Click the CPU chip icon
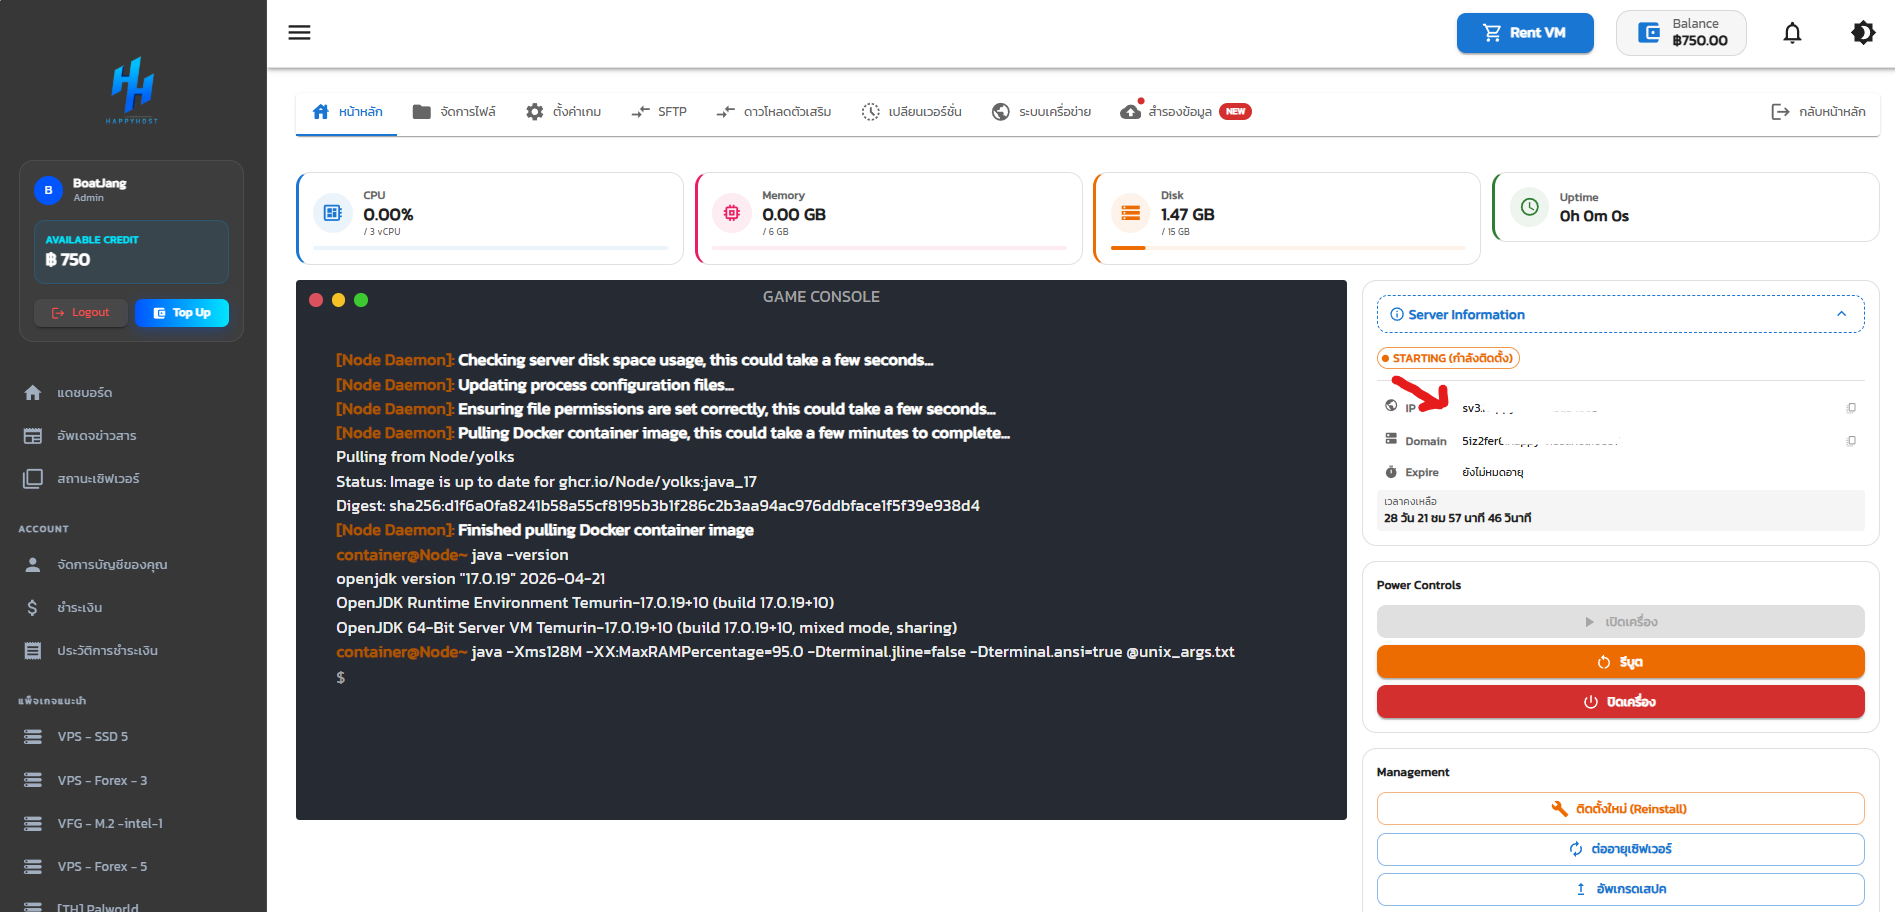The image size is (1895, 912). click(x=333, y=213)
